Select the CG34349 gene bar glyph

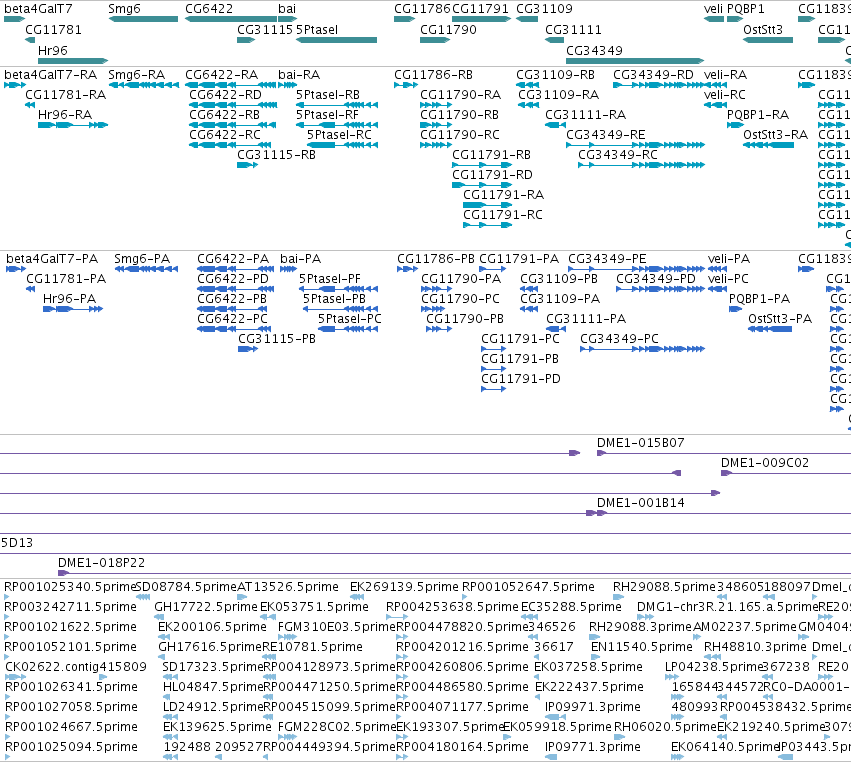click(x=635, y=61)
